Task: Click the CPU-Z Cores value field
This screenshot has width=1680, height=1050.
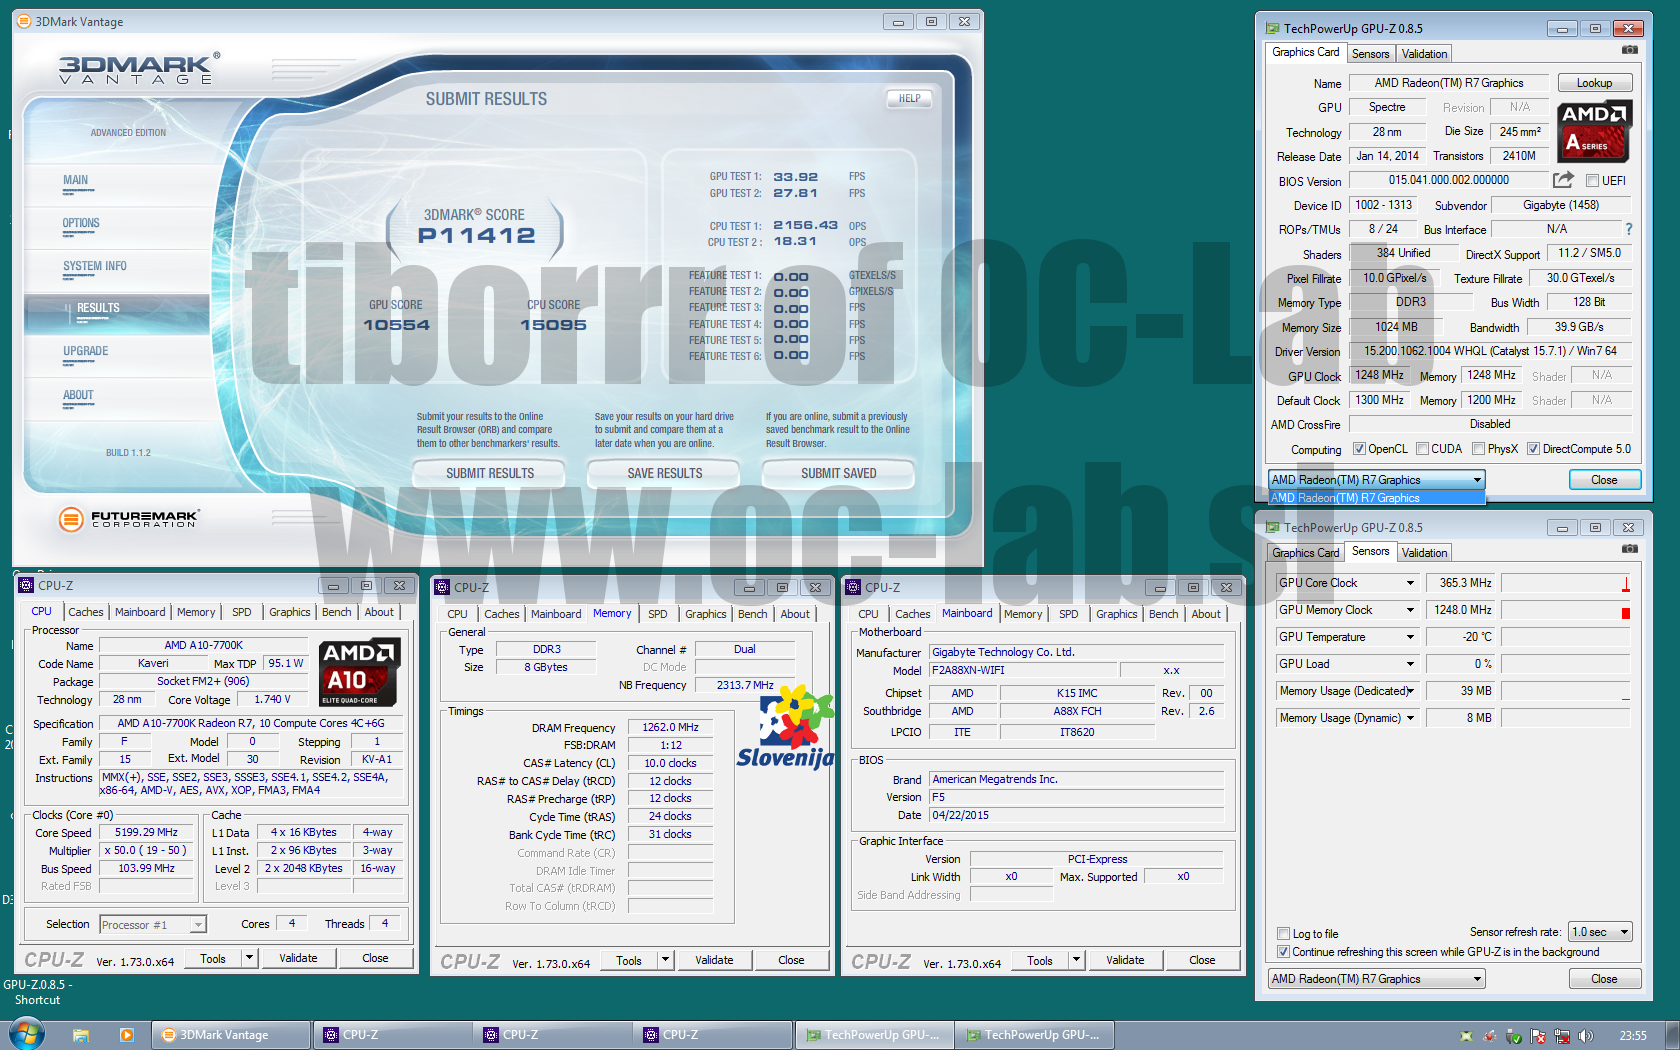Action: tap(292, 923)
